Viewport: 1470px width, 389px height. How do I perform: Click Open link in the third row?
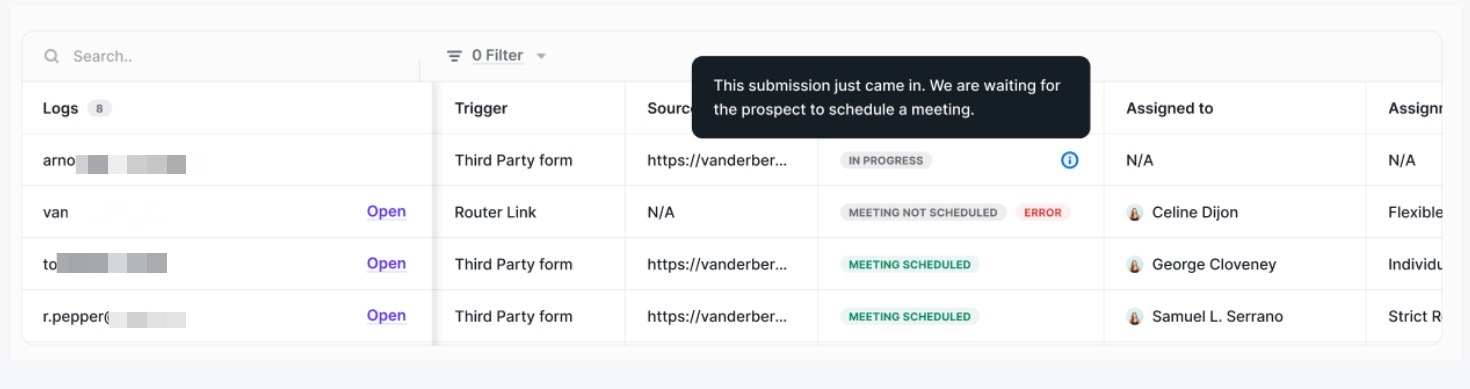click(x=386, y=264)
